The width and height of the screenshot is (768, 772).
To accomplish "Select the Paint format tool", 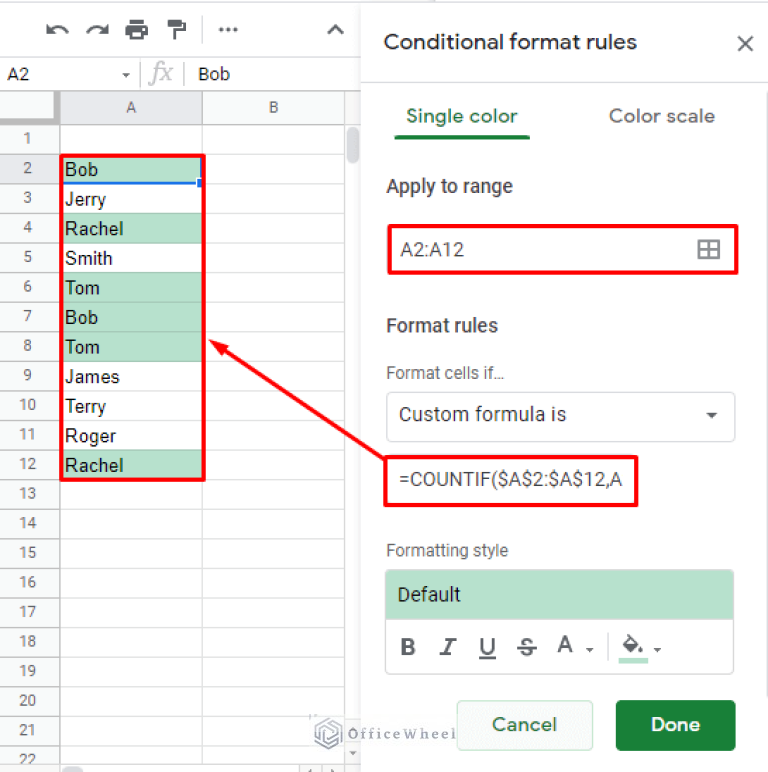I will tap(176, 30).
